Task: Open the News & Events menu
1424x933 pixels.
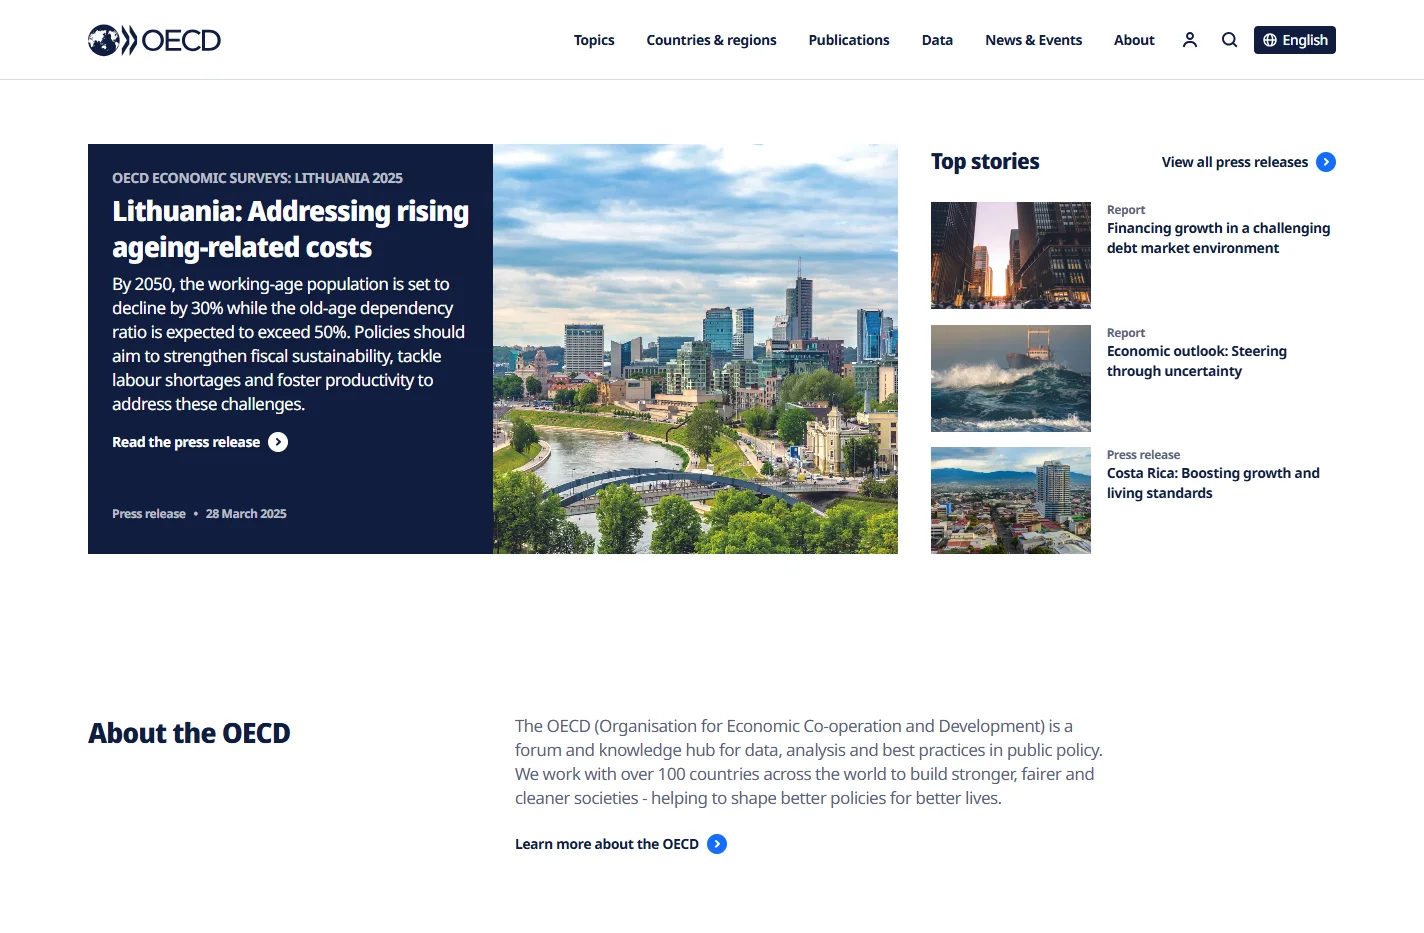Action: coord(1033,40)
